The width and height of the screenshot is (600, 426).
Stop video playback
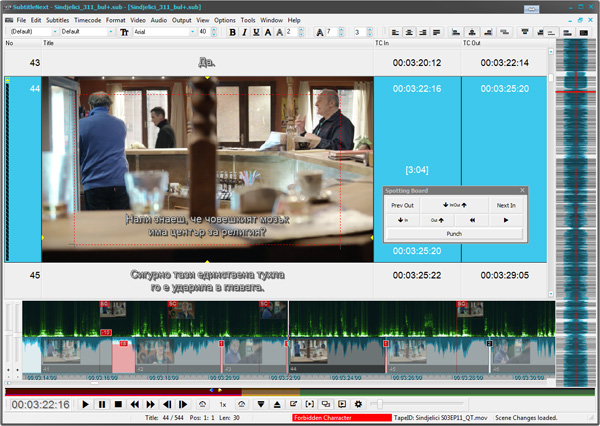[118, 404]
